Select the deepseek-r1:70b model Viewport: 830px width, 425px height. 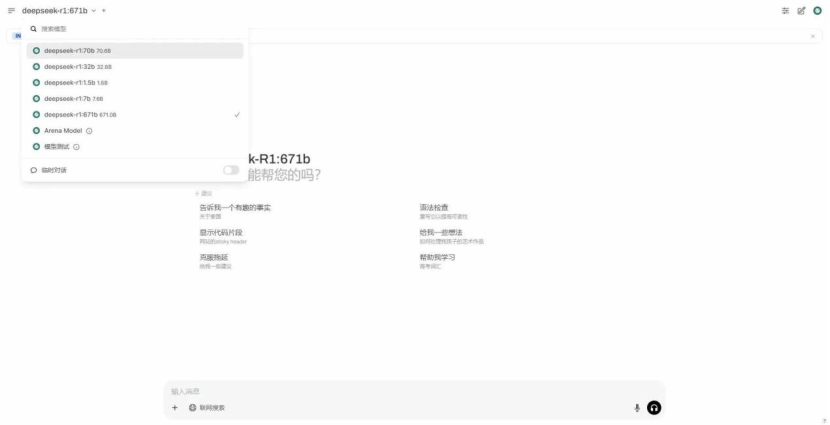135,51
